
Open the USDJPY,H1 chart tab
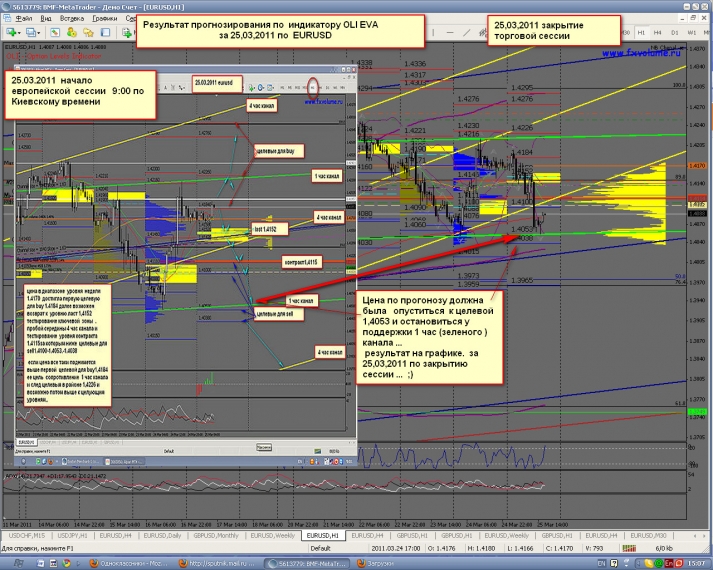tap(73, 535)
